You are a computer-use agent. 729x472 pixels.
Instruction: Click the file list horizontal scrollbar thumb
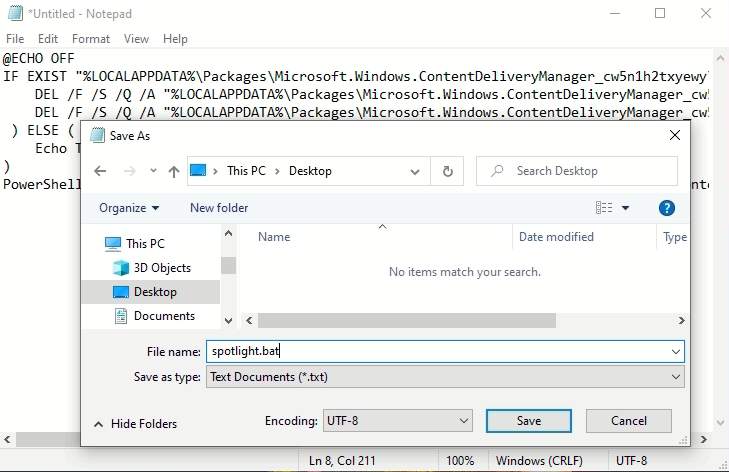click(x=407, y=320)
